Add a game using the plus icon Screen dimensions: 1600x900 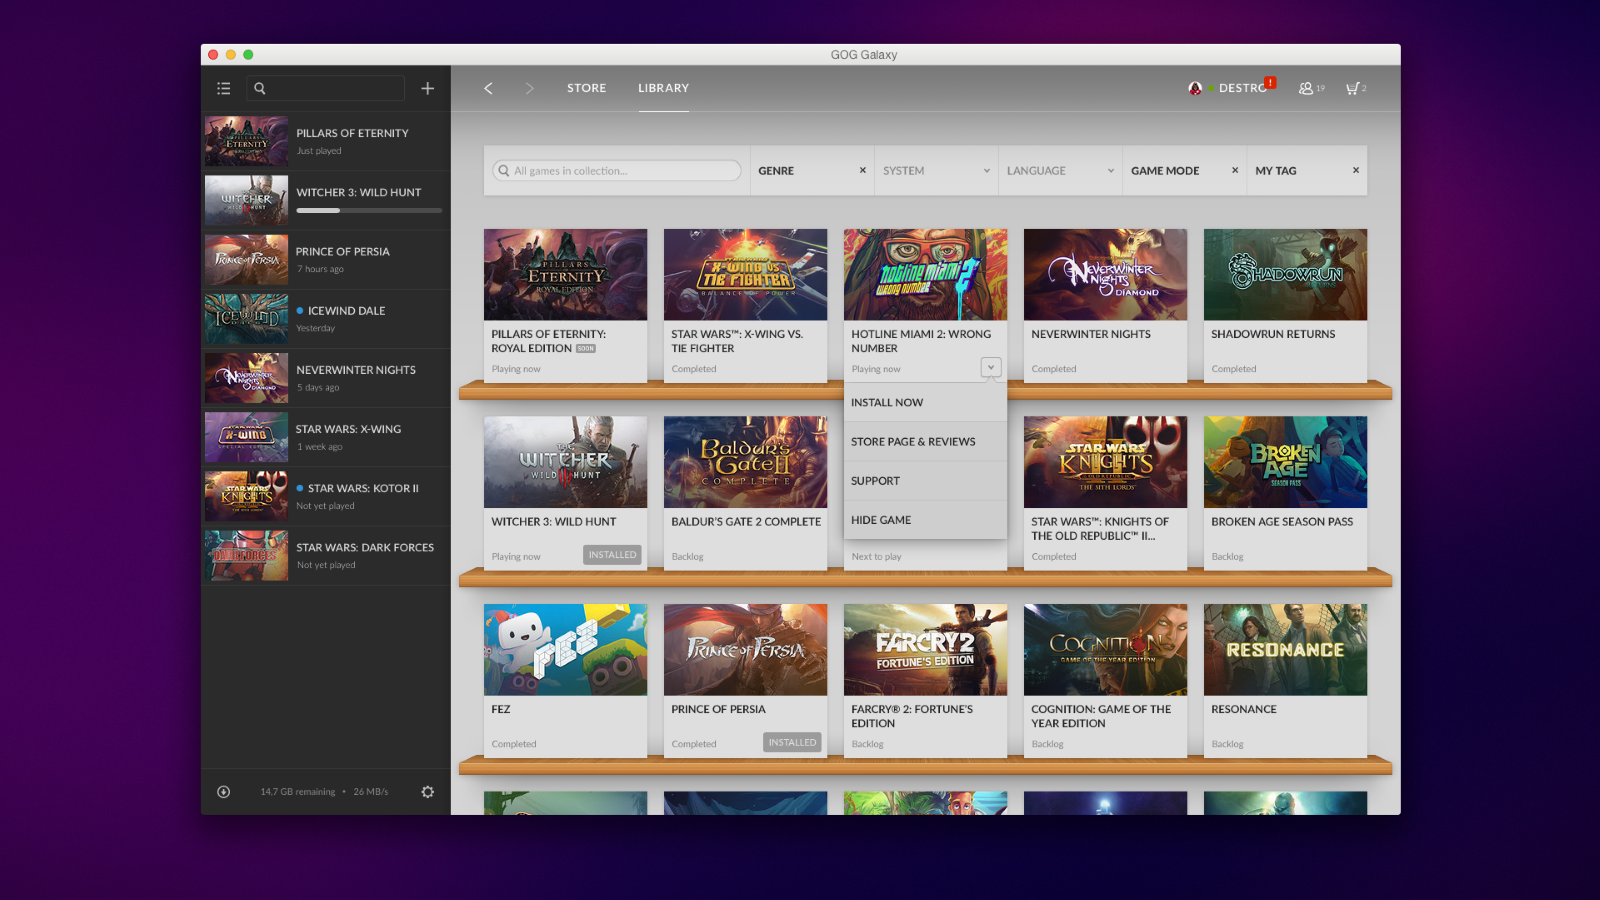point(427,88)
